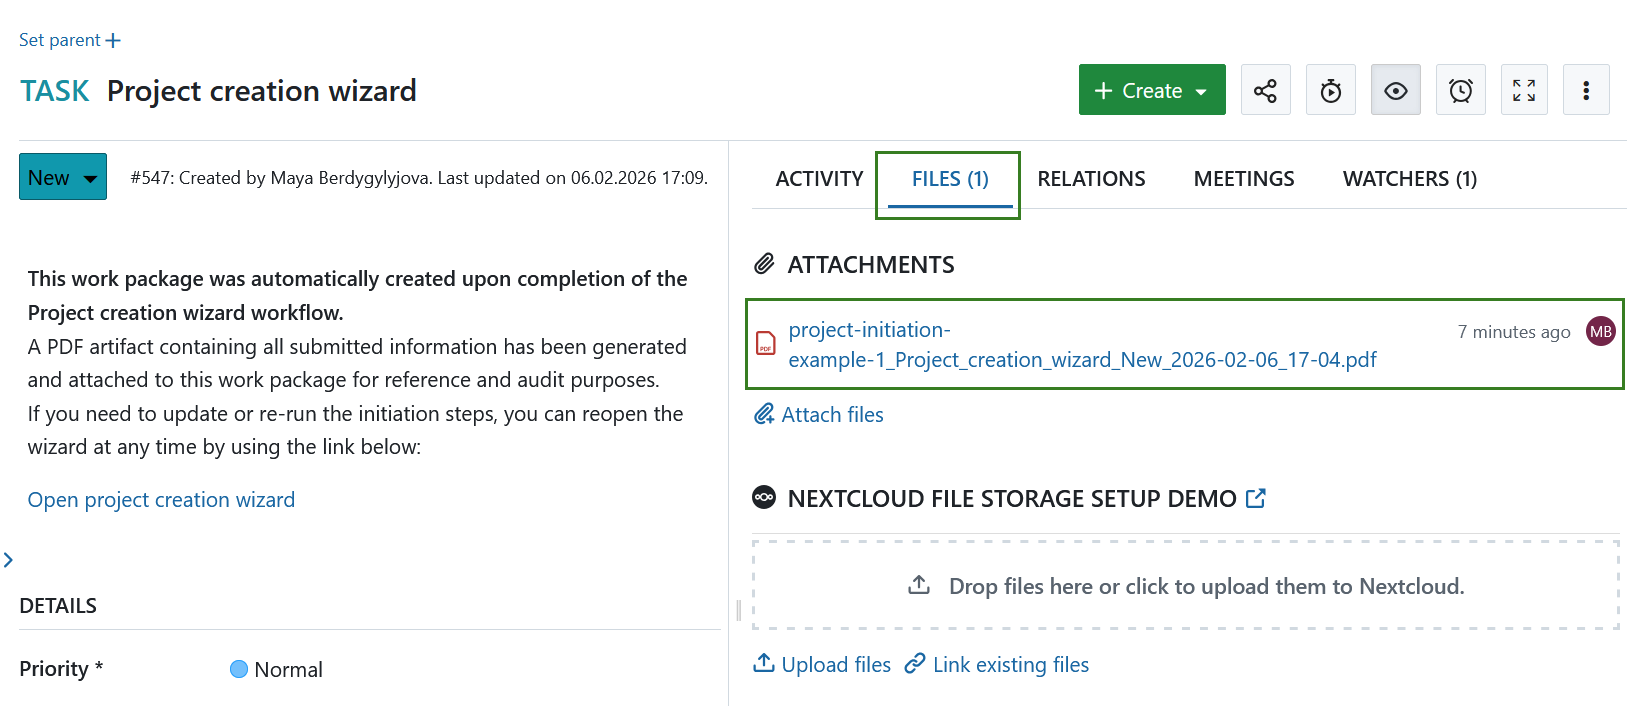Click Open project creation wizard link
The width and height of the screenshot is (1627, 706).
pos(161,500)
